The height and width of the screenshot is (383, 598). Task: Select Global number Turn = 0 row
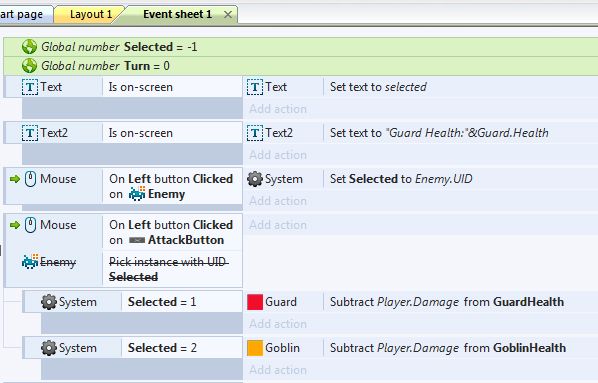point(301,66)
